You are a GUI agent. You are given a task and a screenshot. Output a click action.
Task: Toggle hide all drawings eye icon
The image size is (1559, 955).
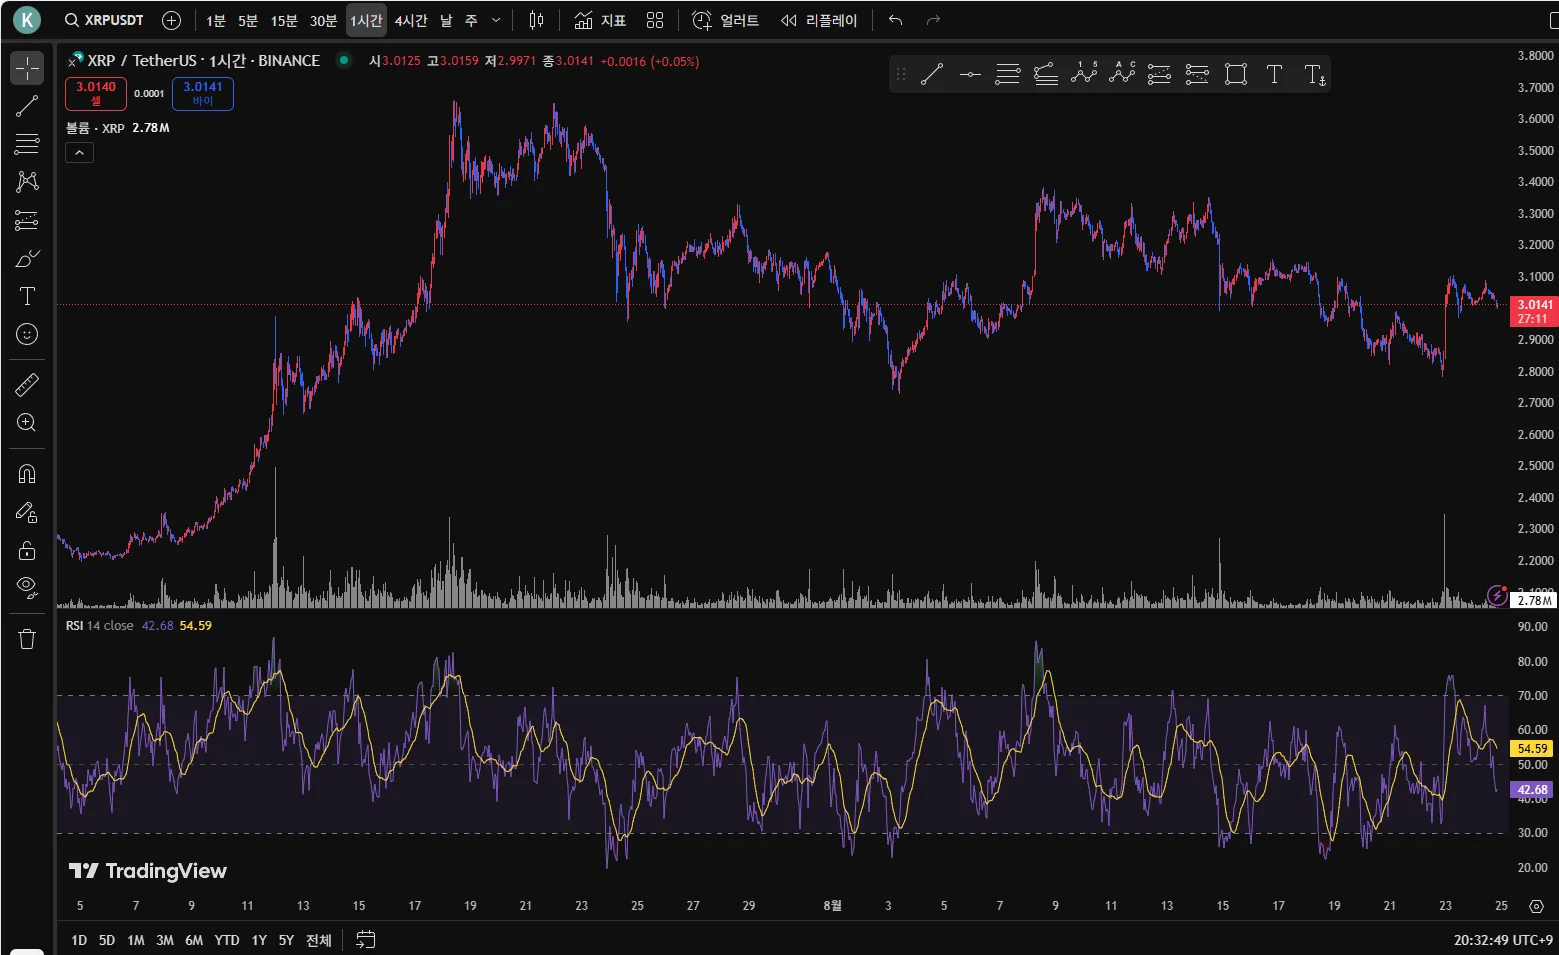(27, 588)
